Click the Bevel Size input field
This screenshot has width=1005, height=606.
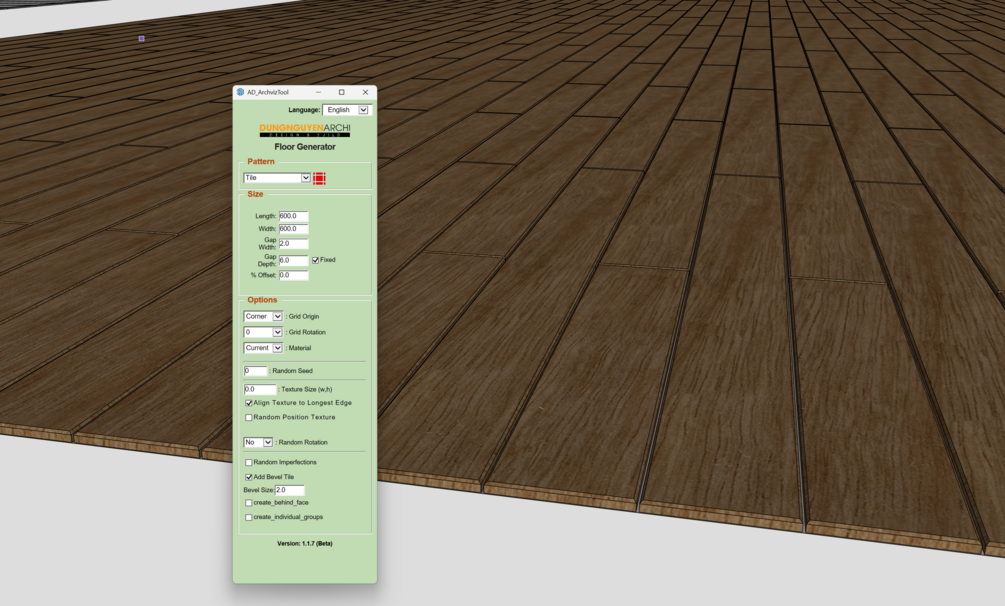point(290,490)
